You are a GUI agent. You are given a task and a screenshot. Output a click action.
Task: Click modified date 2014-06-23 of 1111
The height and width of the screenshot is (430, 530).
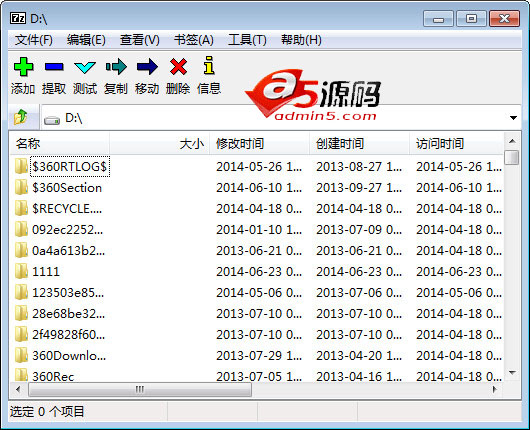259,271
